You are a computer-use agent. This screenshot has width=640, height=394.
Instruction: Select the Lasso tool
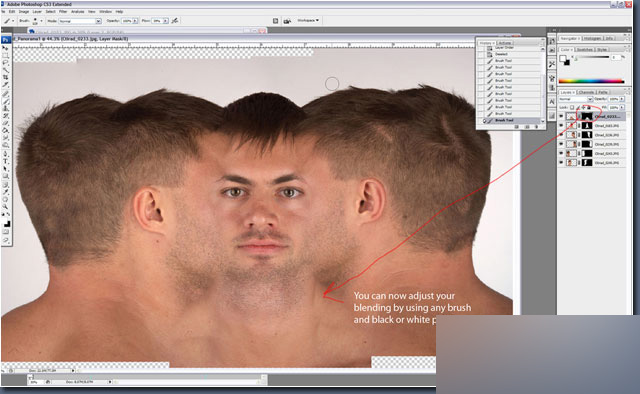click(5, 63)
